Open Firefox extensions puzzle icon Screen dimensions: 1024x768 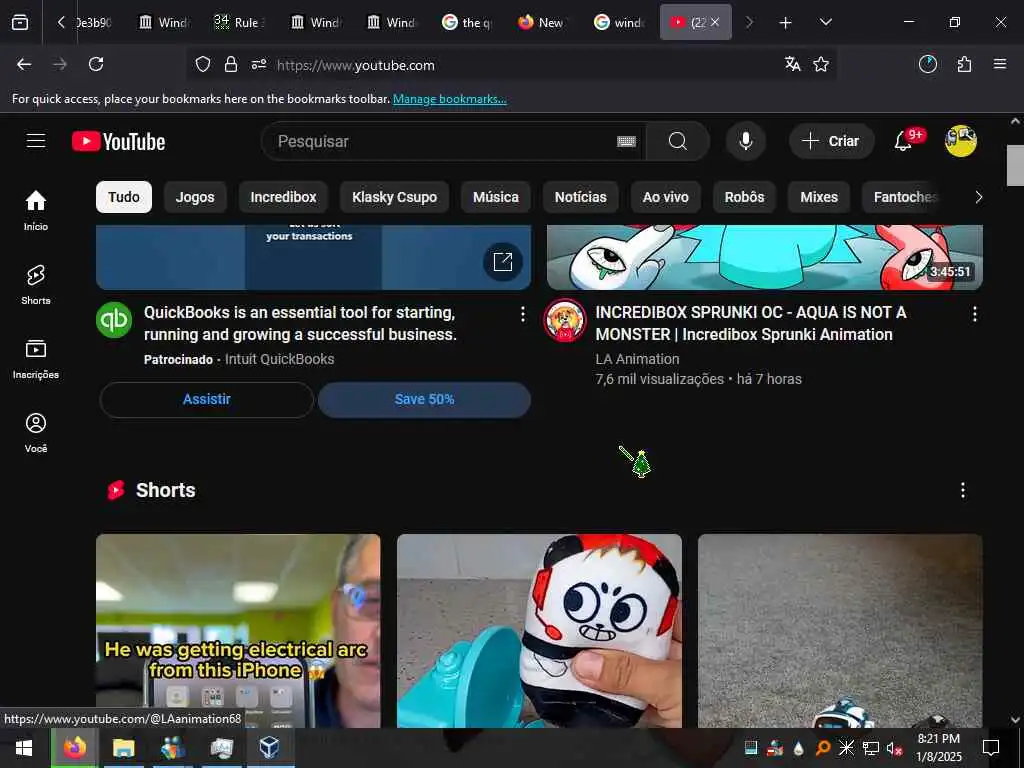tap(964, 64)
